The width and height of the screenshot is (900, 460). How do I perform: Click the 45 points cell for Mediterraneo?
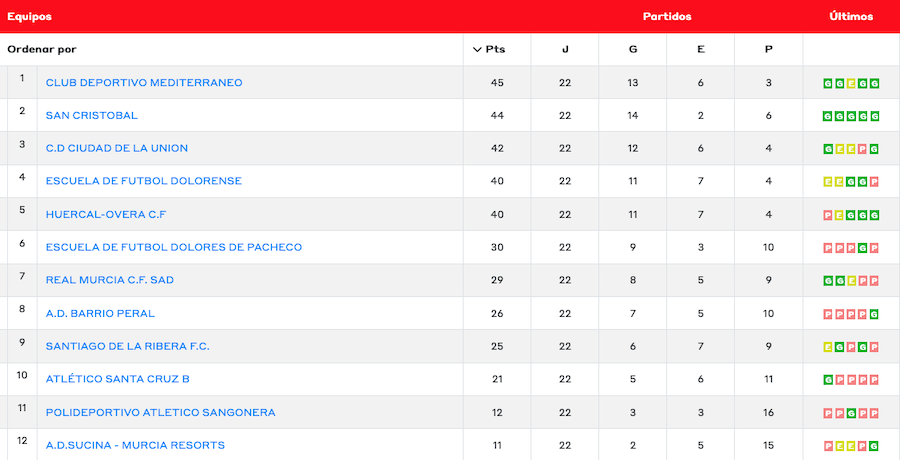click(x=497, y=83)
